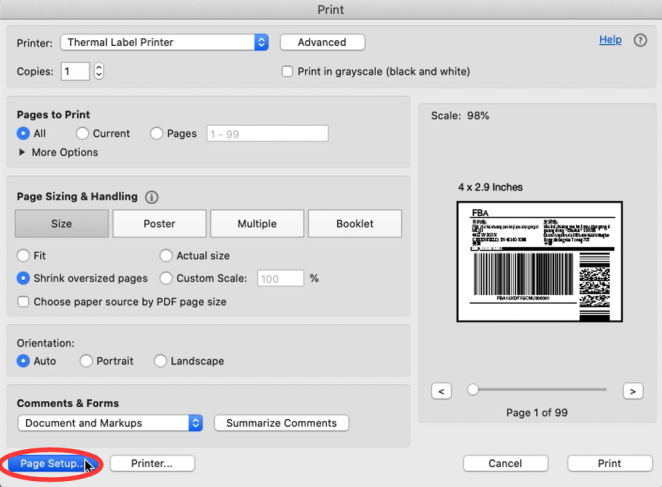Toggle Print in grayscale checkbox
Screen dimensions: 662x487
coord(287,71)
